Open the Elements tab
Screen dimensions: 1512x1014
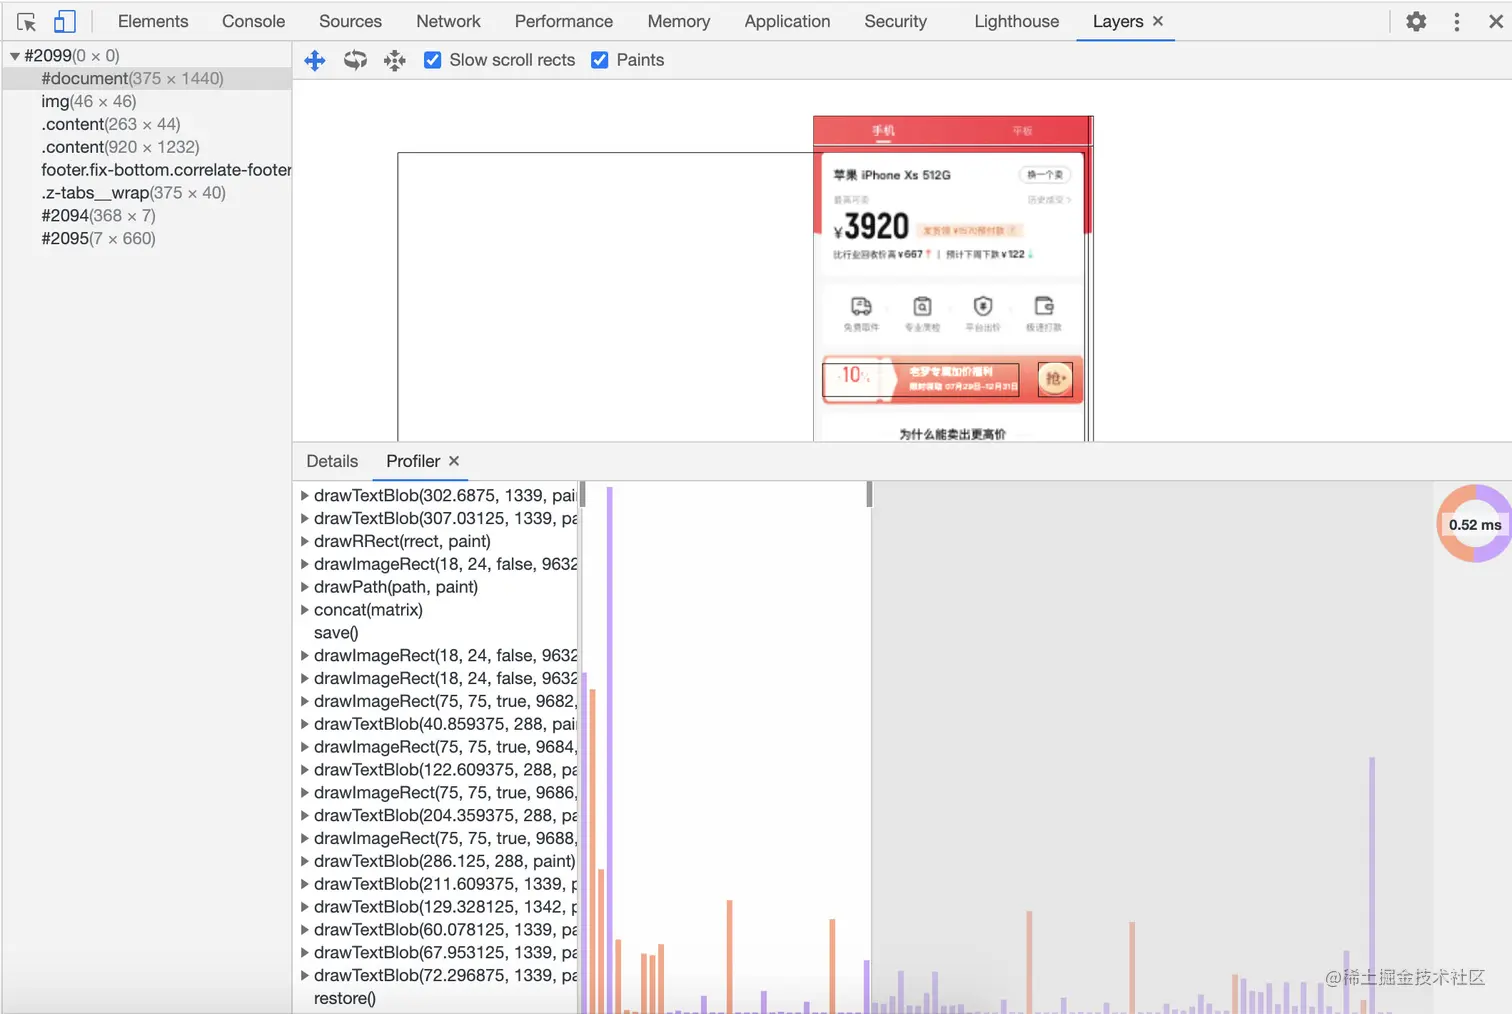coord(153,21)
